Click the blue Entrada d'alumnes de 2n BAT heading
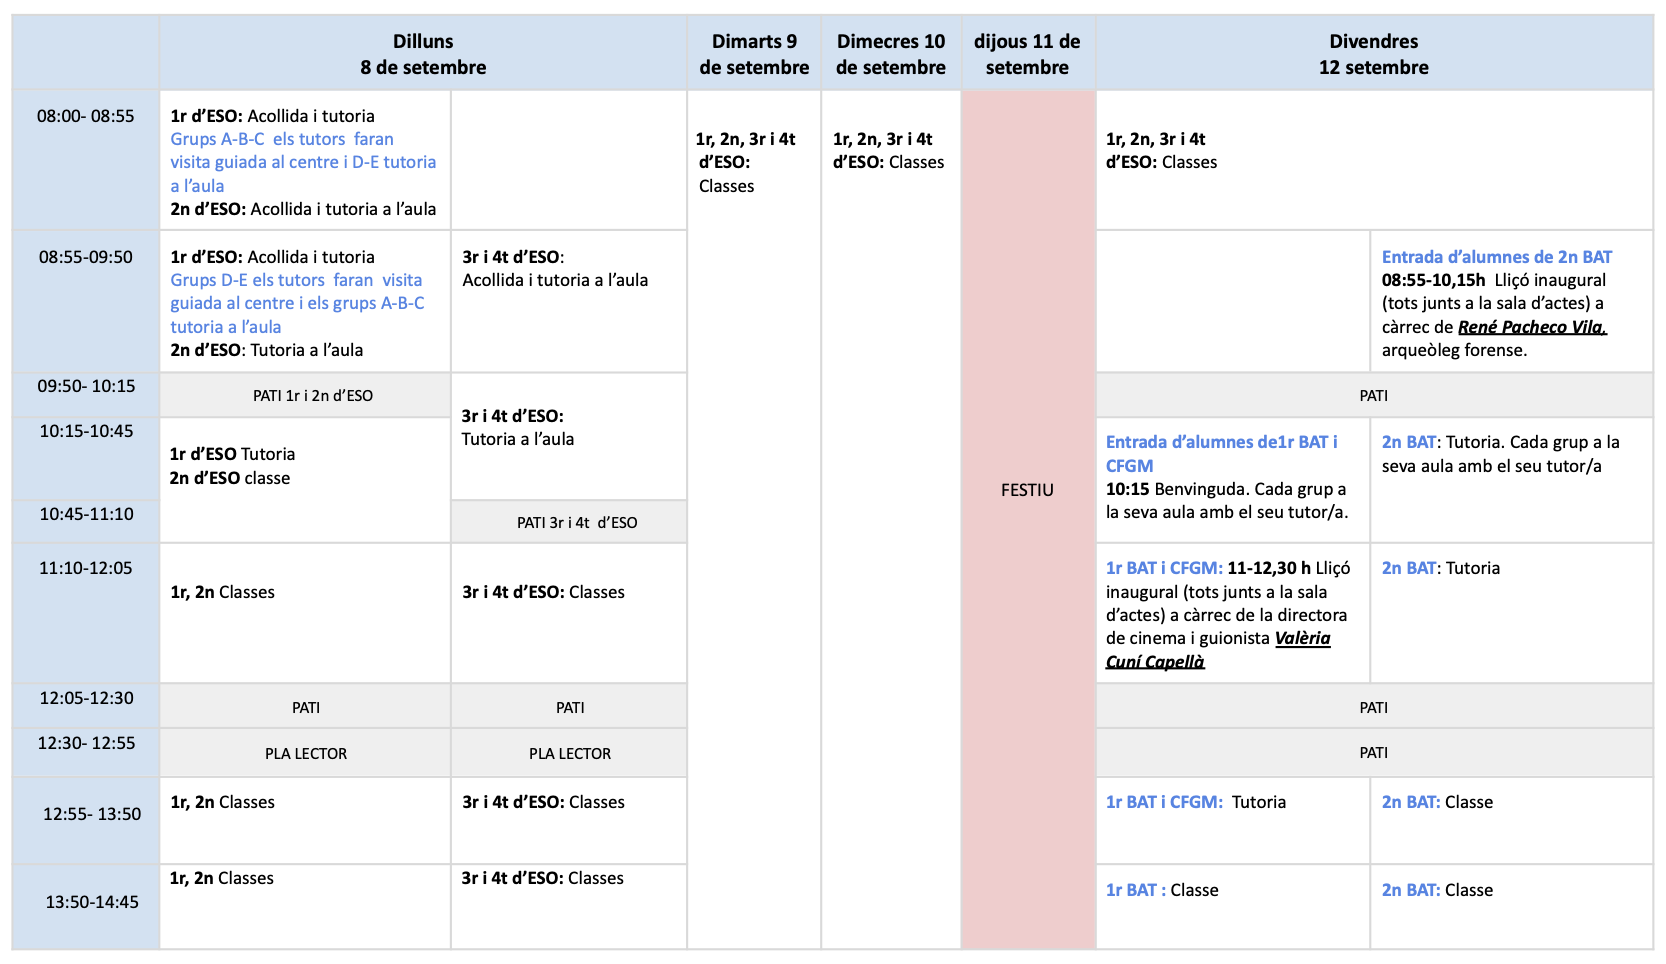1666x964 pixels. tap(1496, 257)
